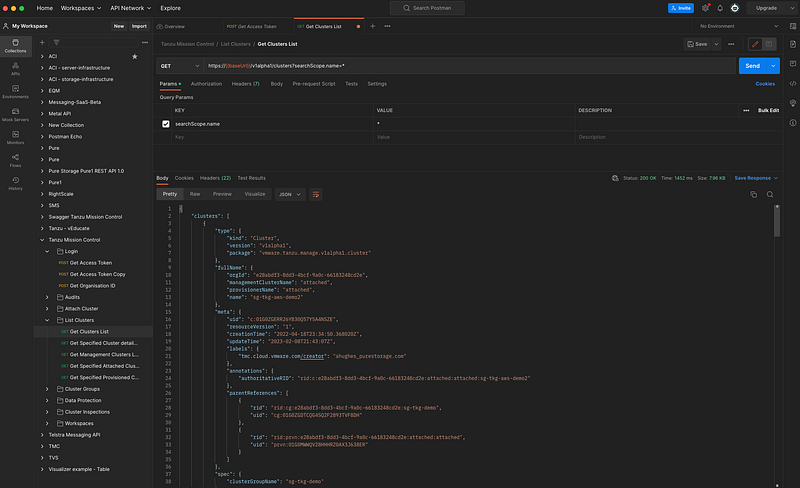Click the blue Send button
This screenshot has height=488, width=800.
click(753, 66)
